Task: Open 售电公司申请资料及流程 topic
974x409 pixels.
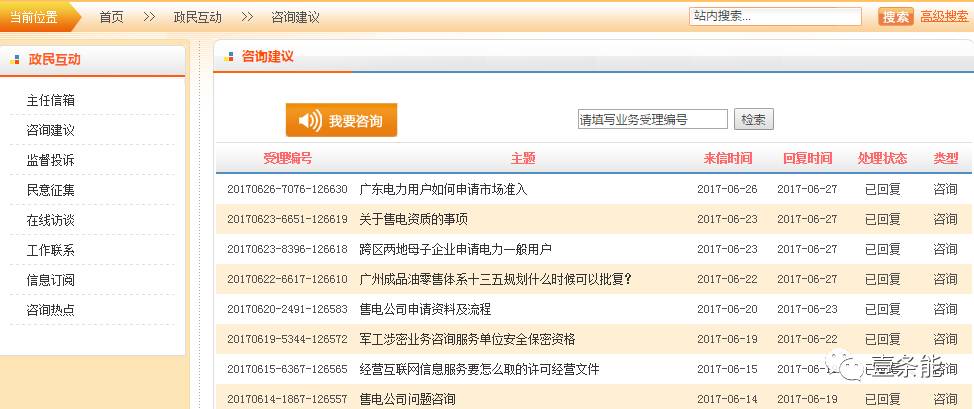Action: pyautogui.click(x=425, y=310)
